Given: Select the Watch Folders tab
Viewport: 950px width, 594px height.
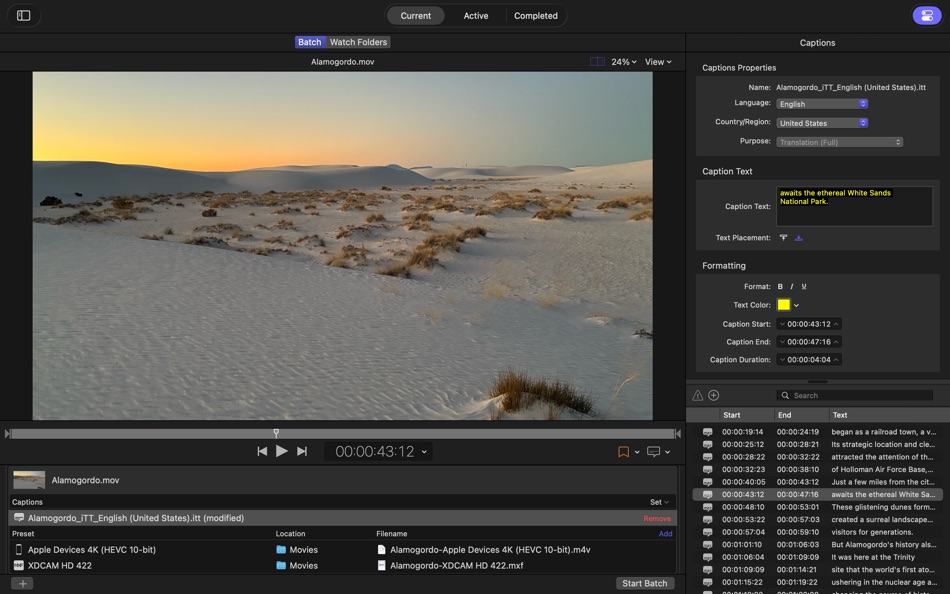Looking at the screenshot, I should pyautogui.click(x=358, y=42).
